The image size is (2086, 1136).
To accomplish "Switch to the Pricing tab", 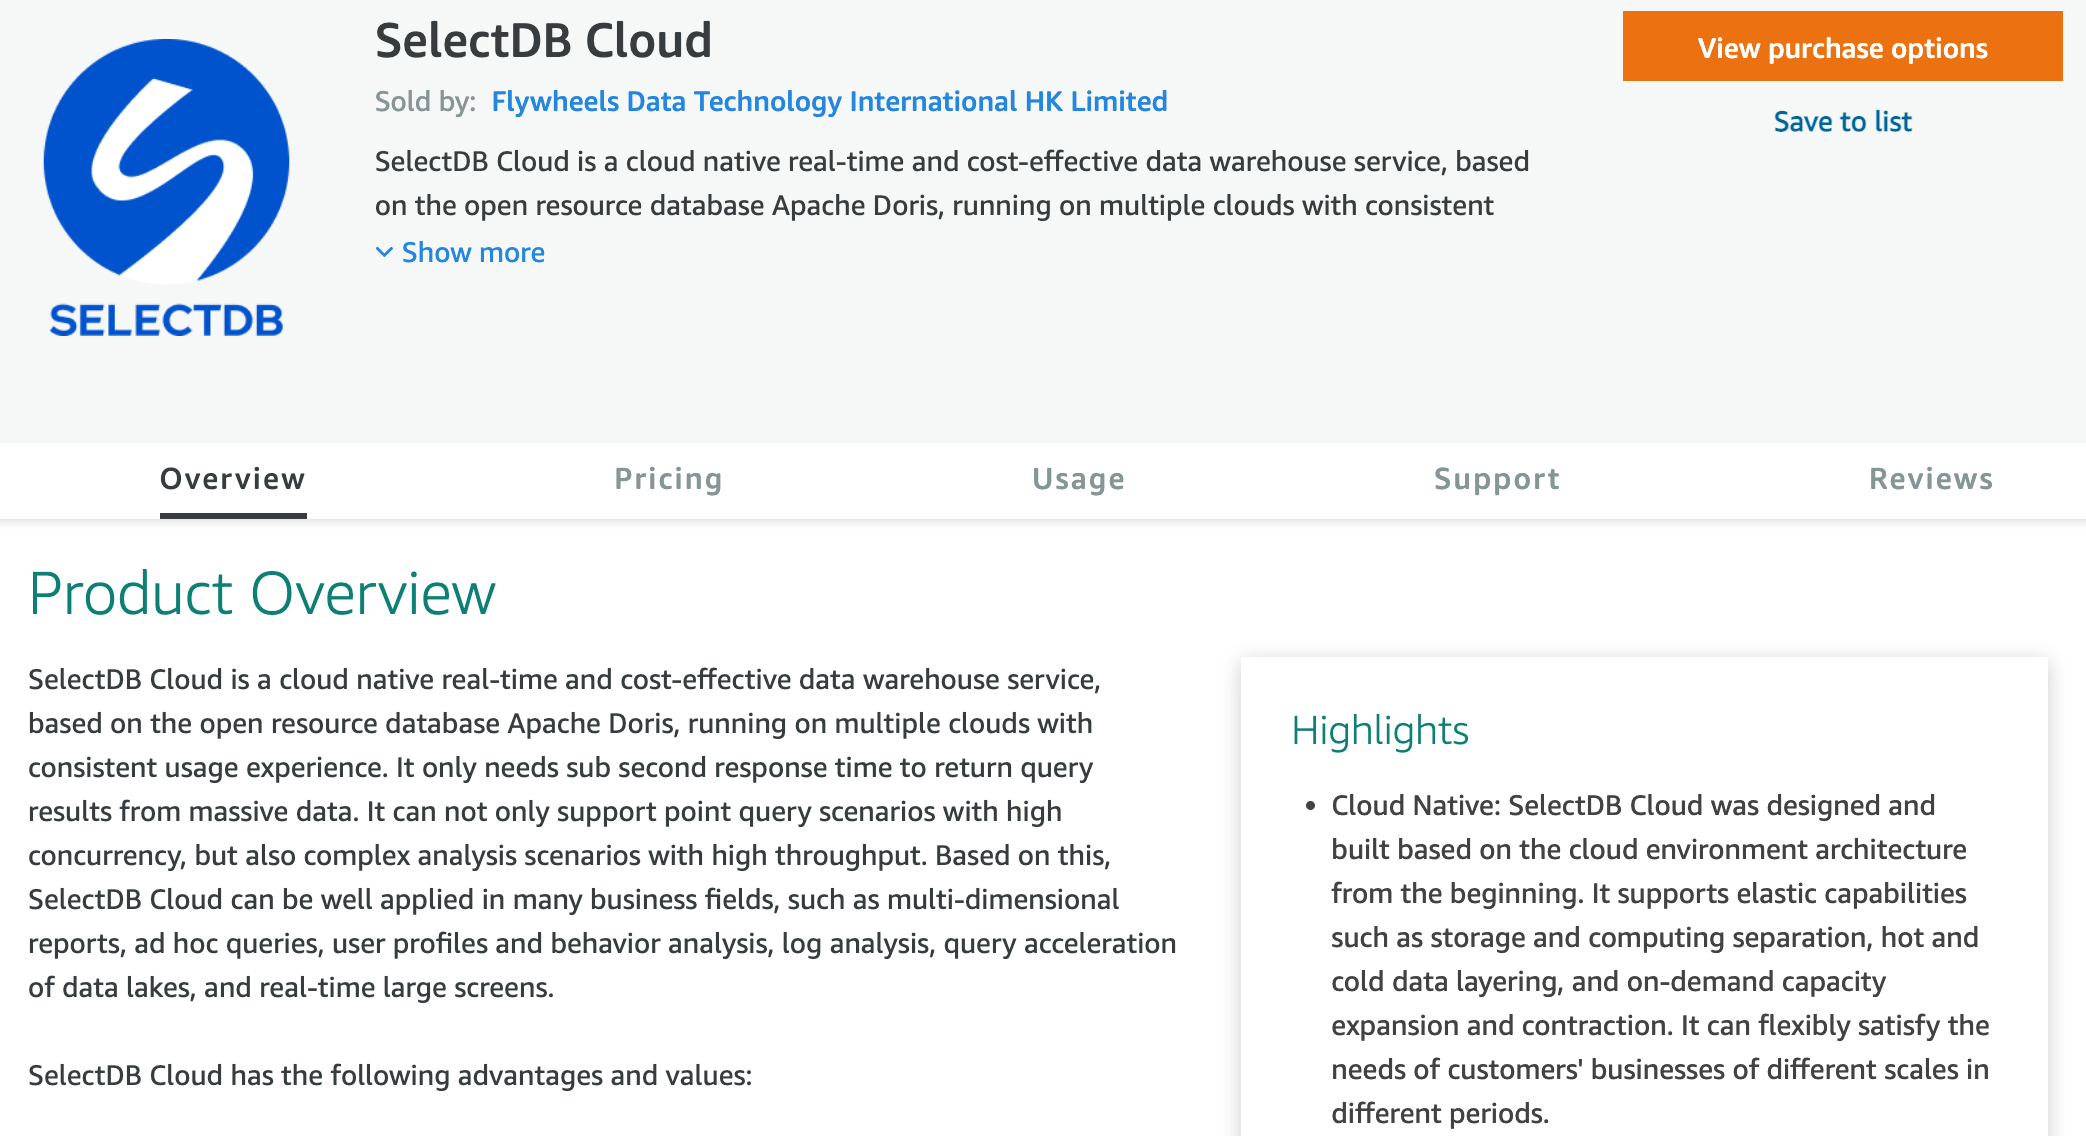I will 668,480.
